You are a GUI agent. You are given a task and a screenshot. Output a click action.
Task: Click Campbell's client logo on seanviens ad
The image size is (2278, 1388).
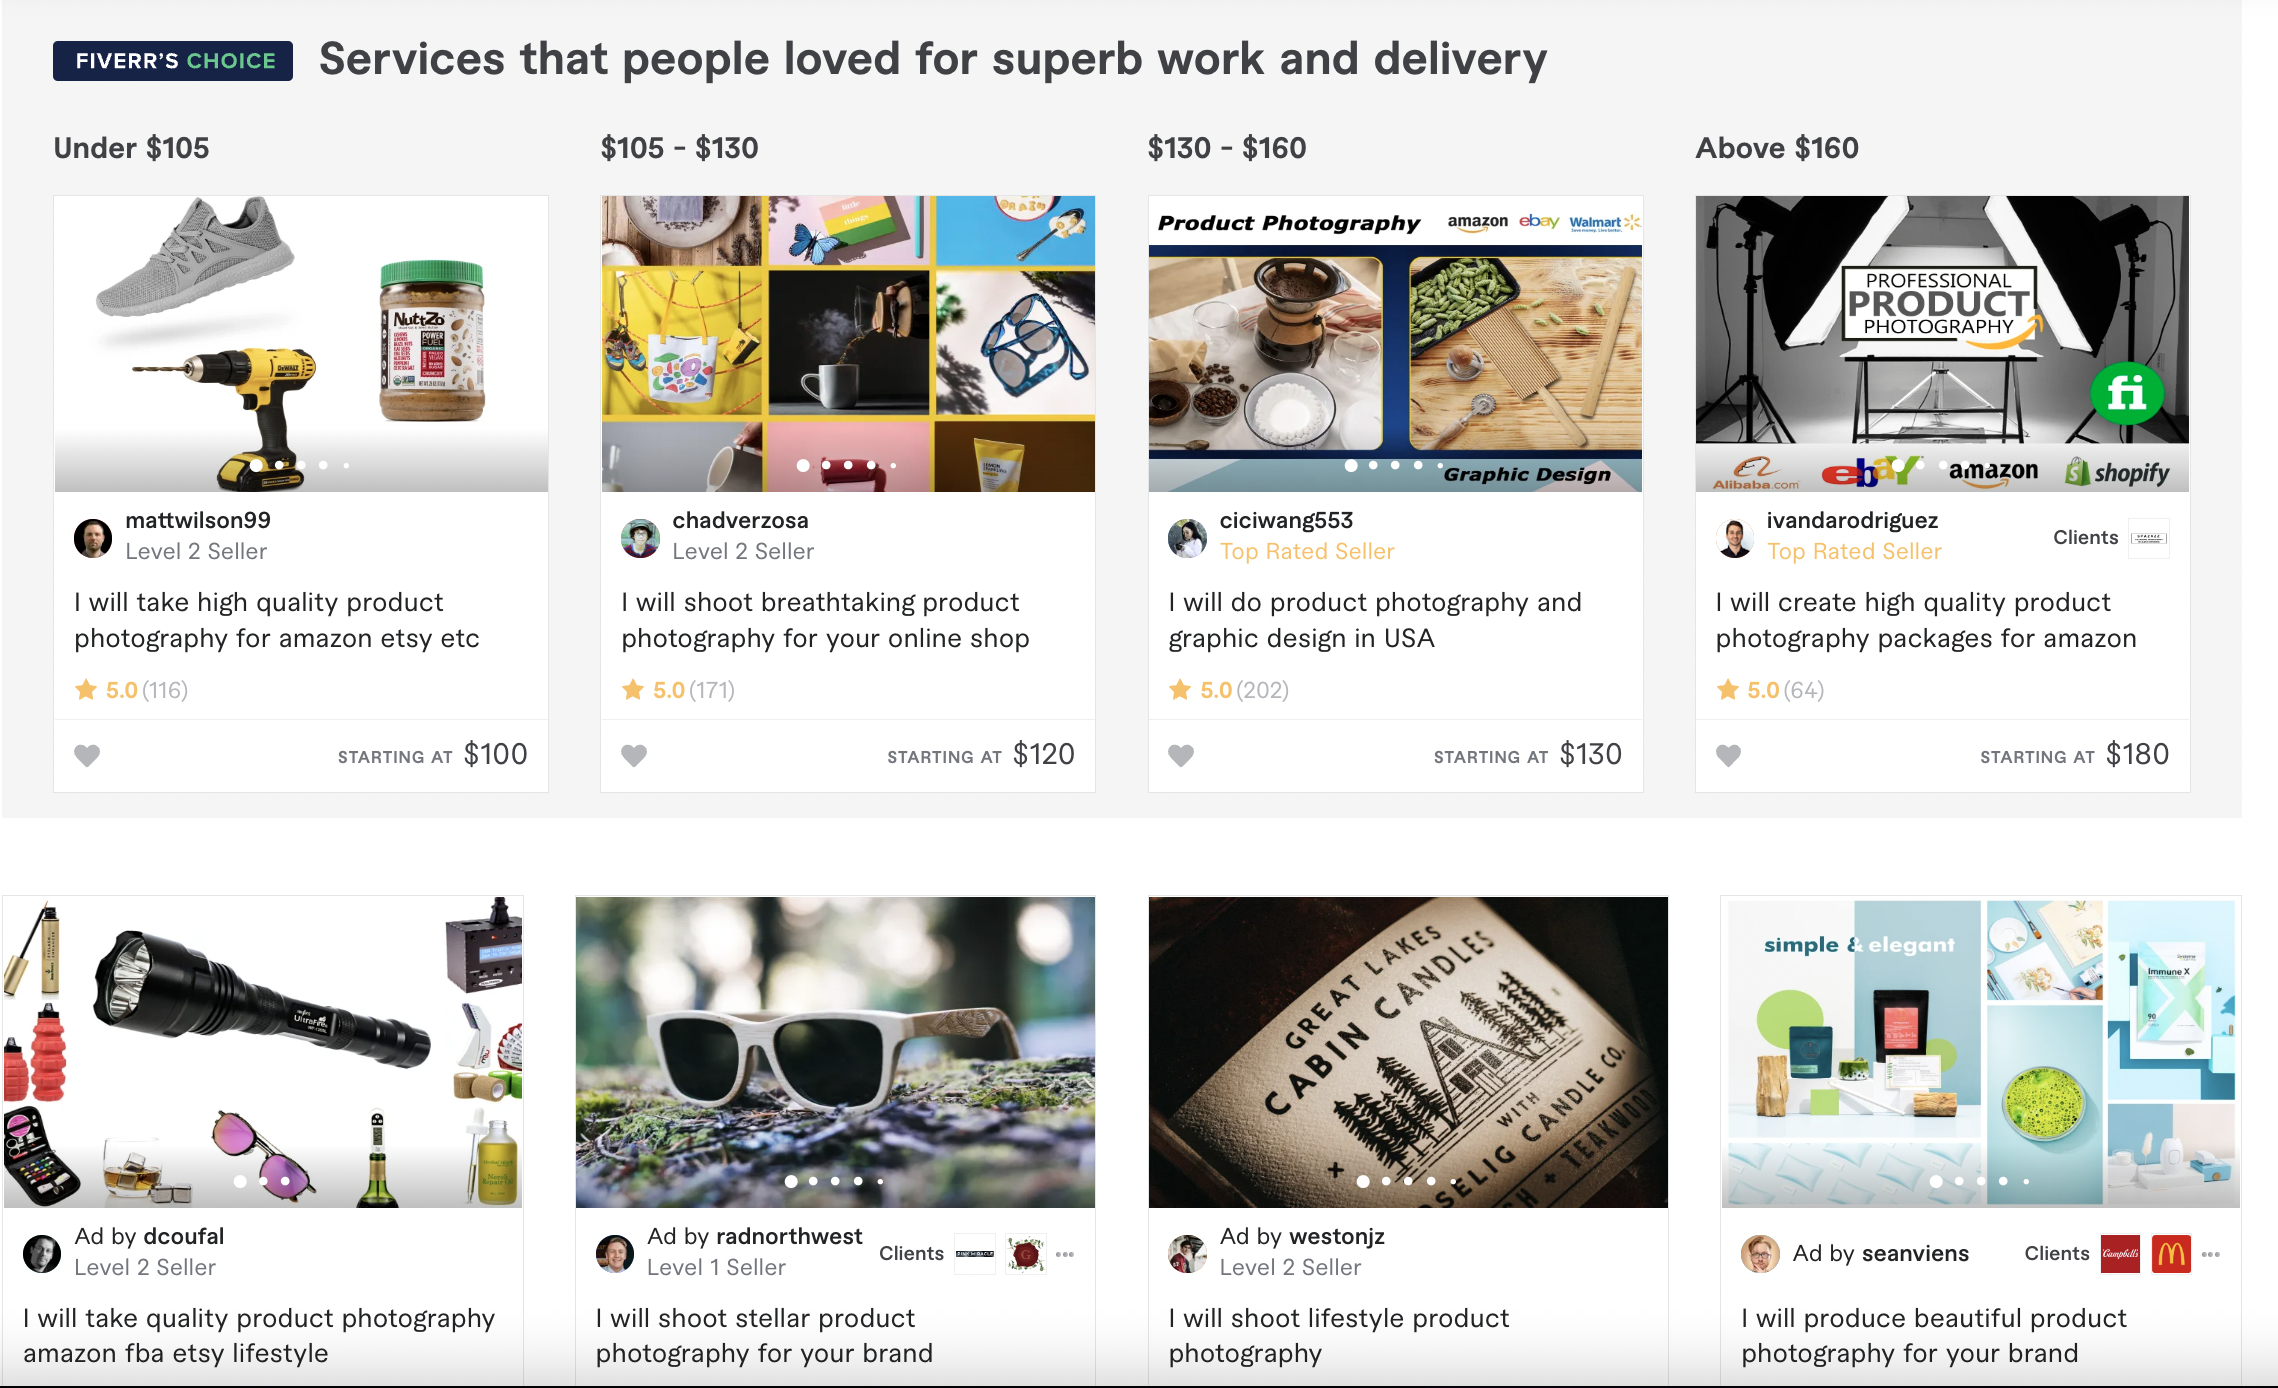pyautogui.click(x=2120, y=1254)
